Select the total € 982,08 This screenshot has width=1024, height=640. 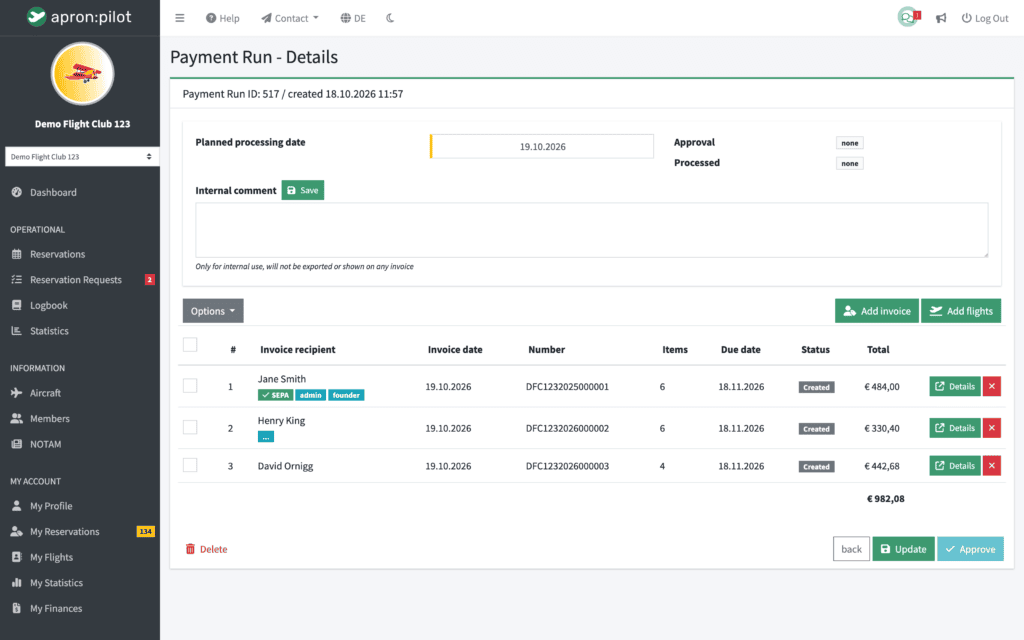coord(886,499)
